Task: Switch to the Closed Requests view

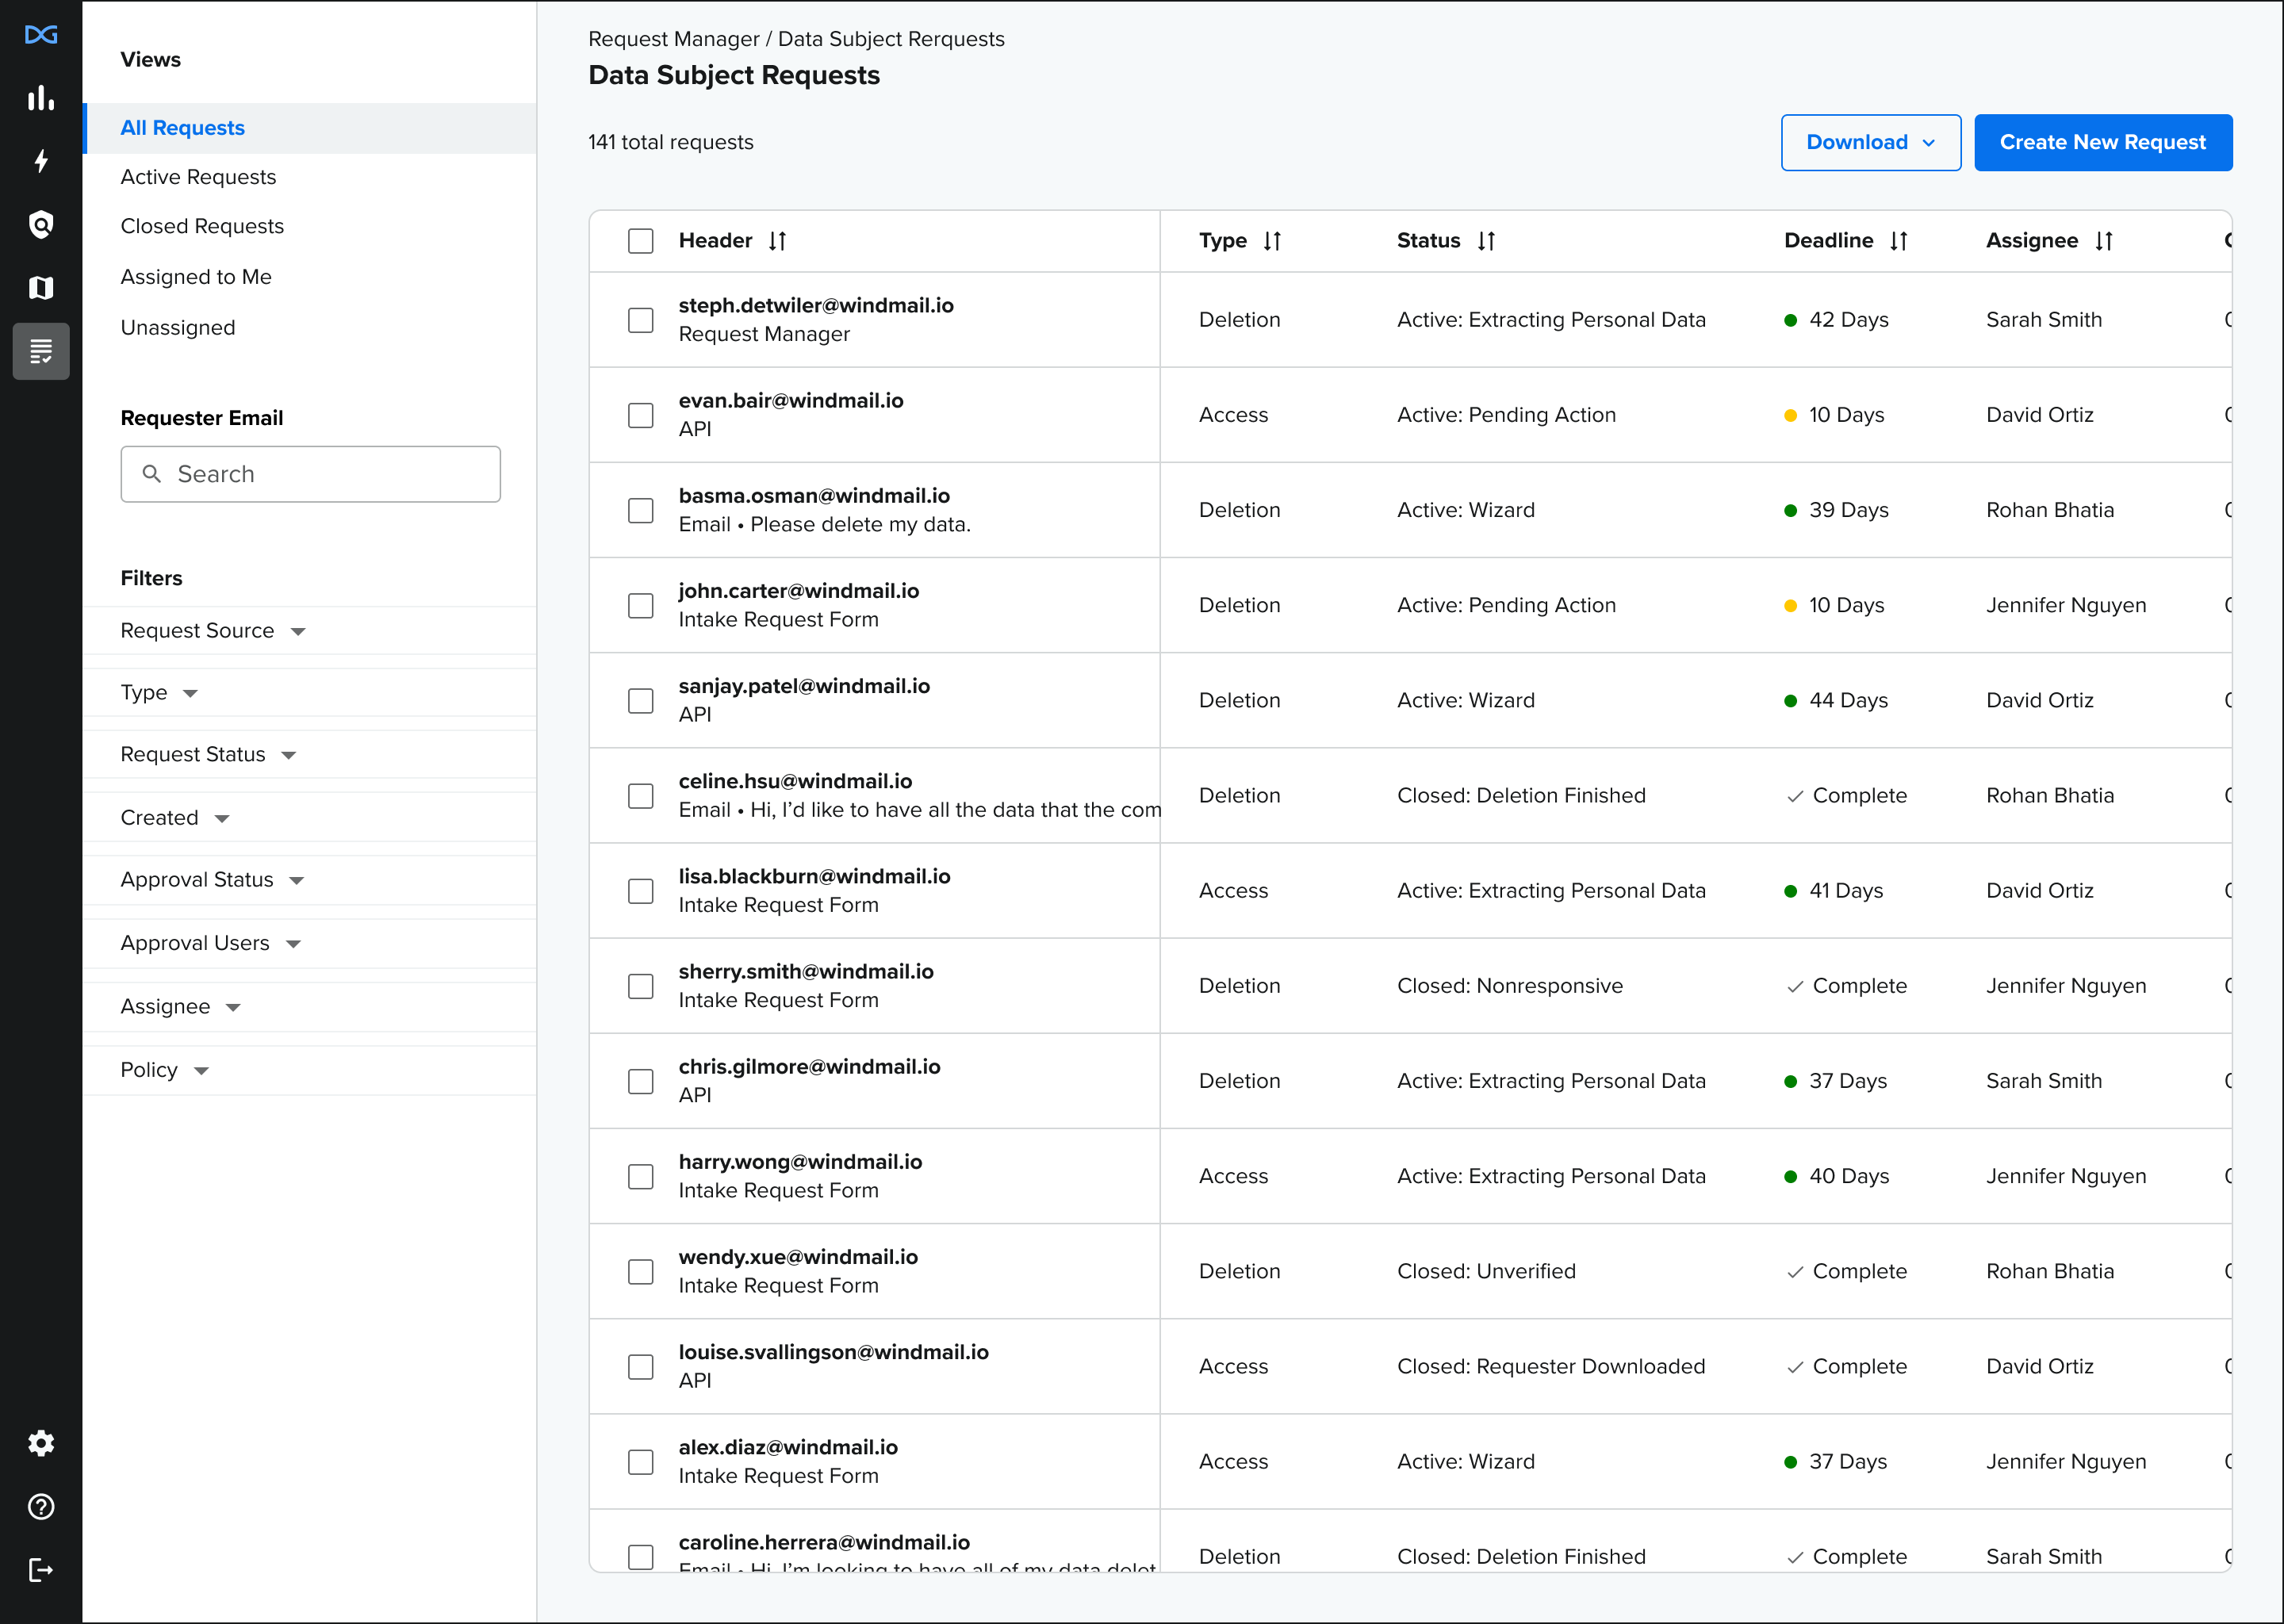Action: pyautogui.click(x=202, y=226)
